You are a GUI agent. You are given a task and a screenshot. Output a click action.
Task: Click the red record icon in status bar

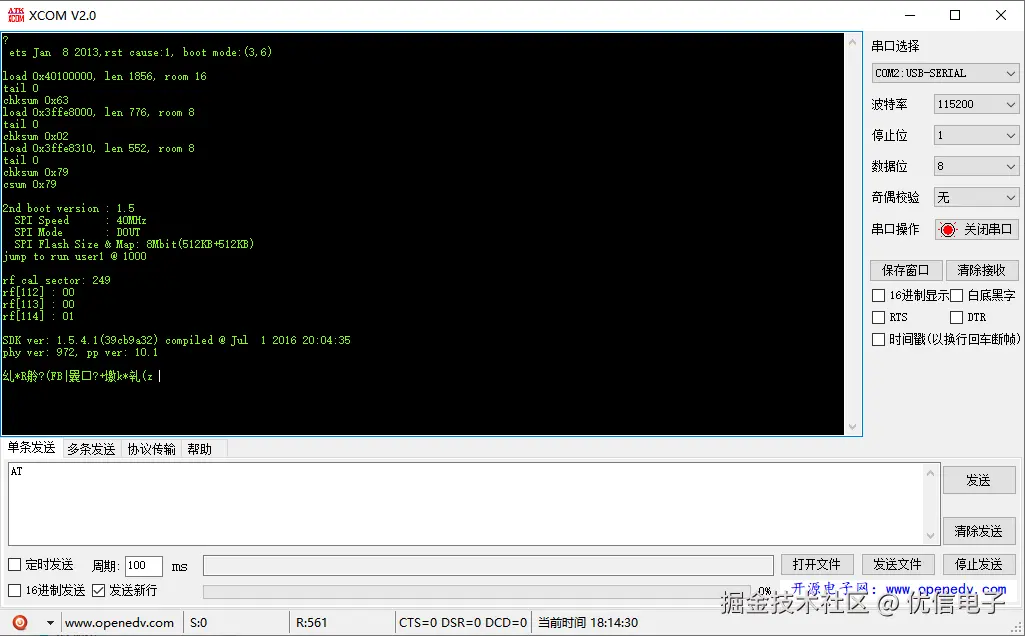click(20, 622)
